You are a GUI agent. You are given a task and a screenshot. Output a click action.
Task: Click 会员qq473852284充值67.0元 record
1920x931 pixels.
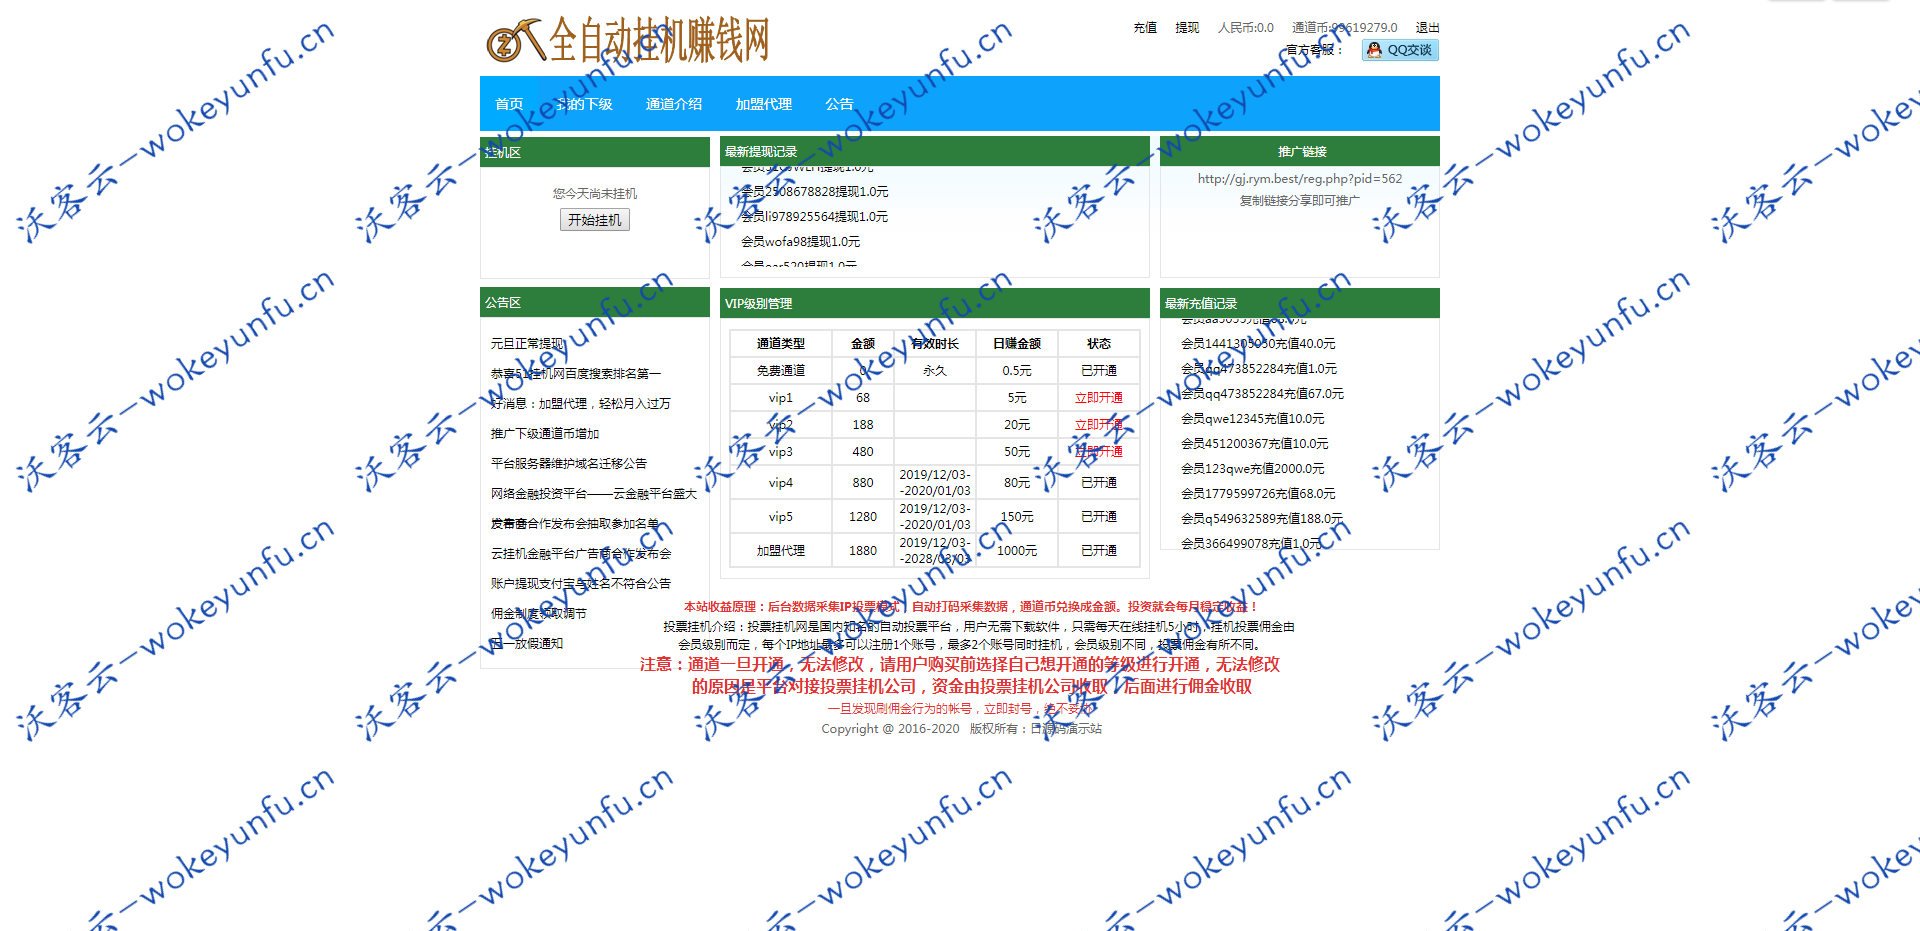pyautogui.click(x=1262, y=394)
